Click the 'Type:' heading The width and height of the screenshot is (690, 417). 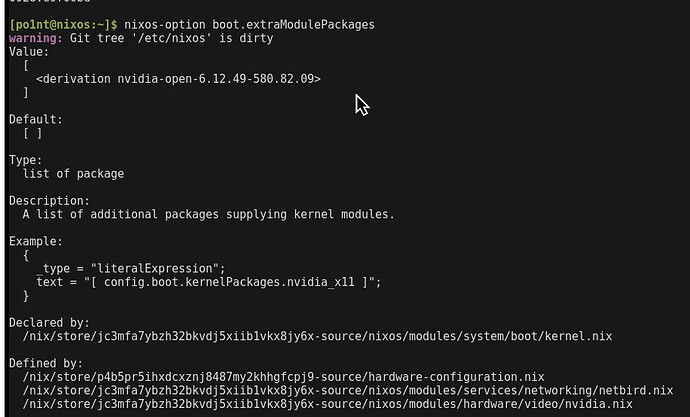(28, 160)
